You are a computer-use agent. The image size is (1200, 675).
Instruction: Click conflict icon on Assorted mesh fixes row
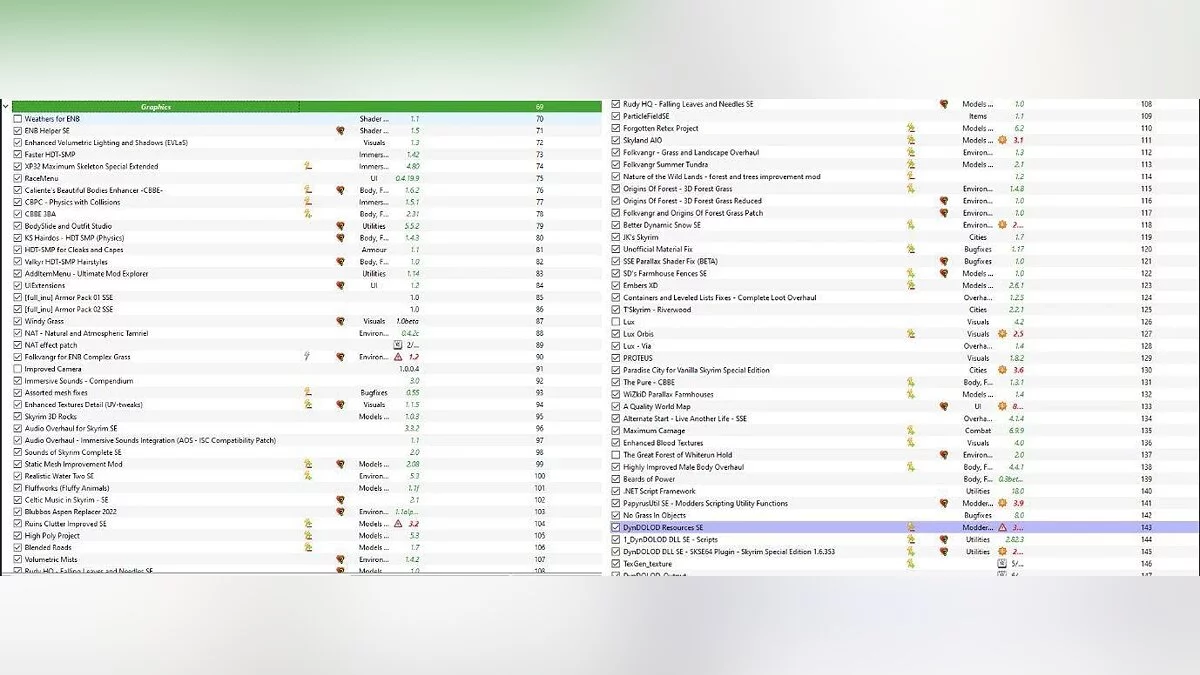pyautogui.click(x=309, y=393)
